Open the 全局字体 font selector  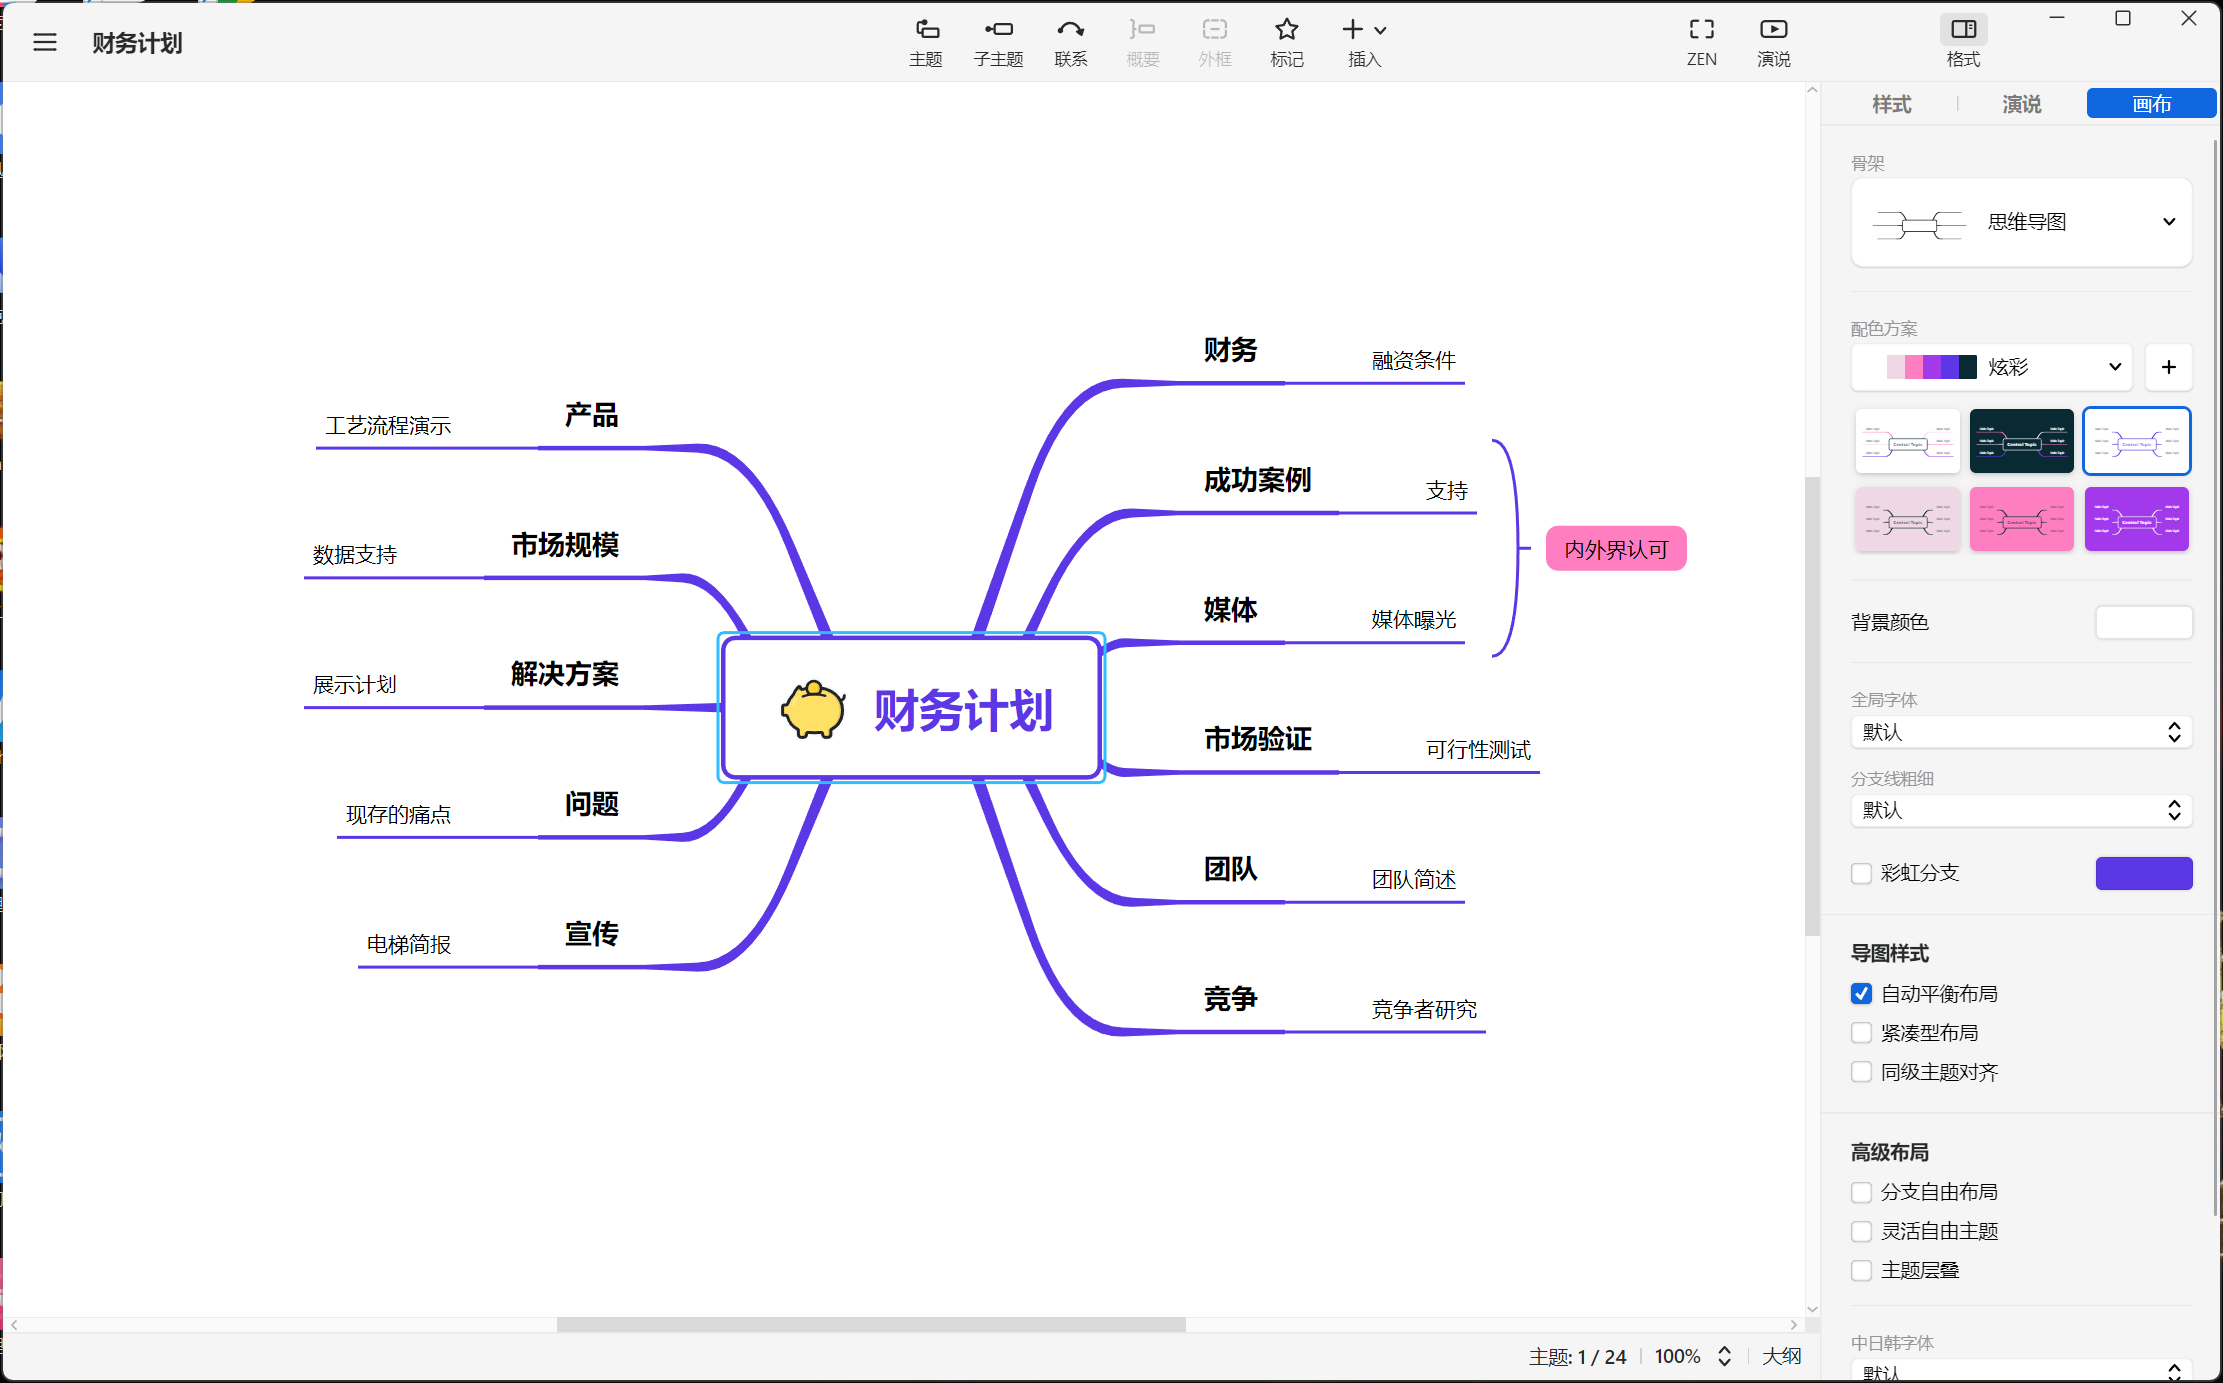pos(2021,732)
